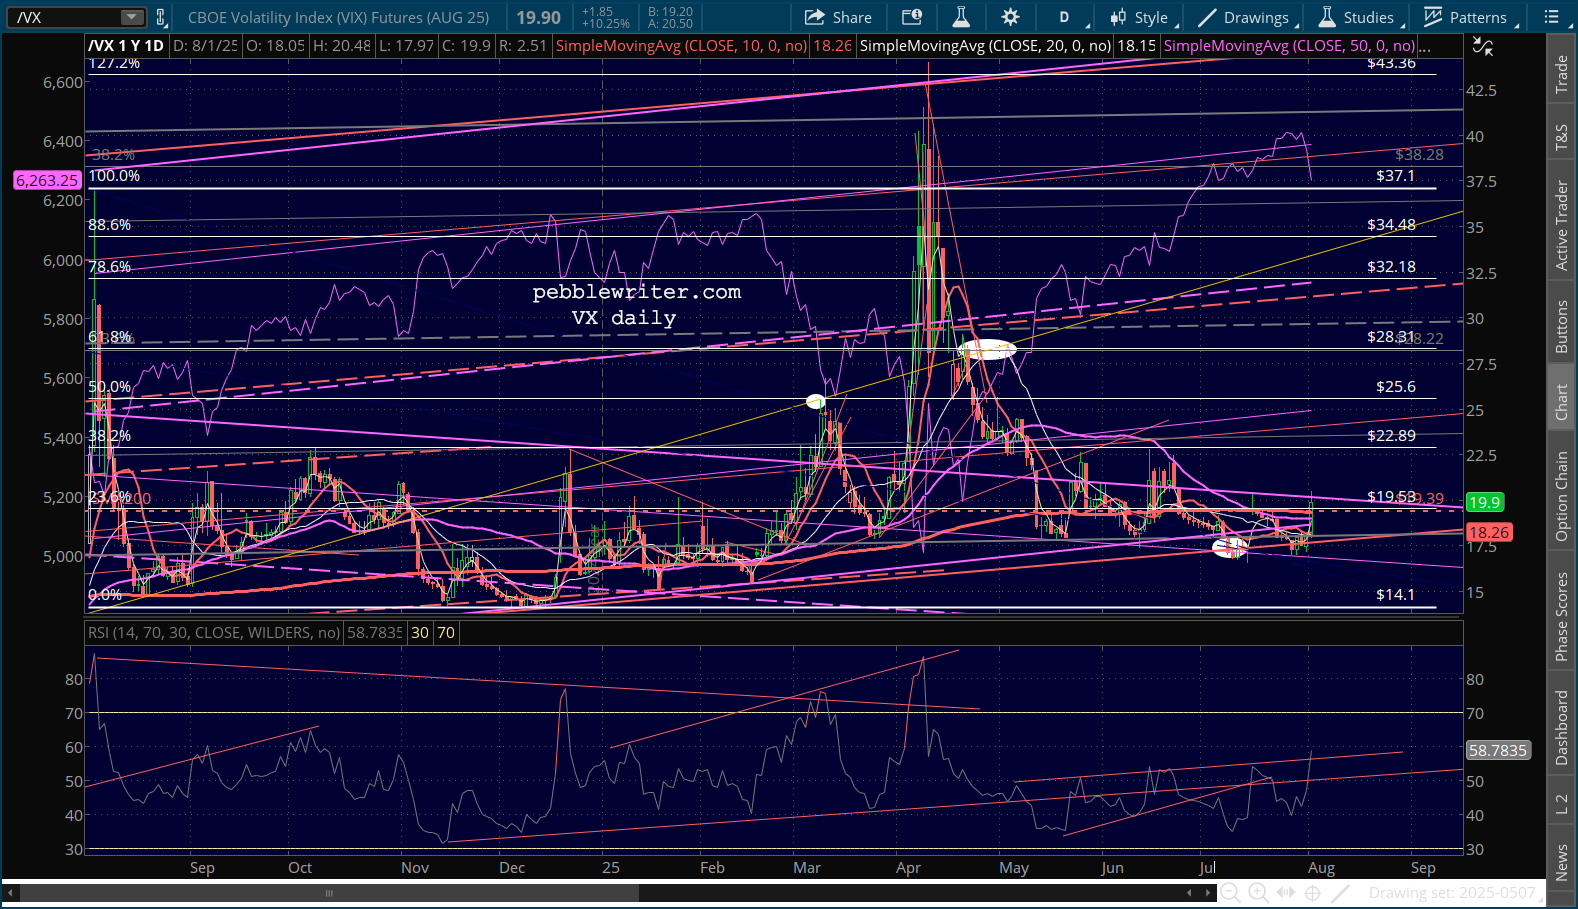
Task: Open the /VX symbol dropdown arrow
Action: (132, 17)
